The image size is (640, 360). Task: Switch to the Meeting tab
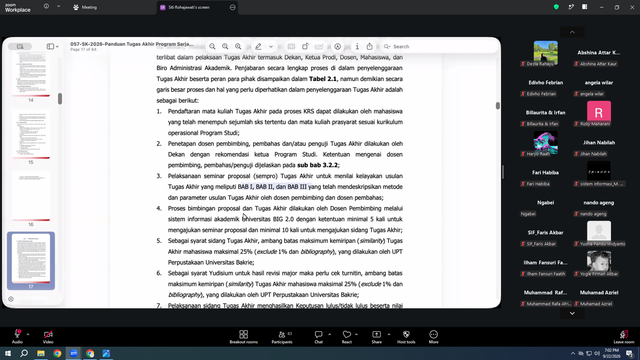[x=85, y=7]
